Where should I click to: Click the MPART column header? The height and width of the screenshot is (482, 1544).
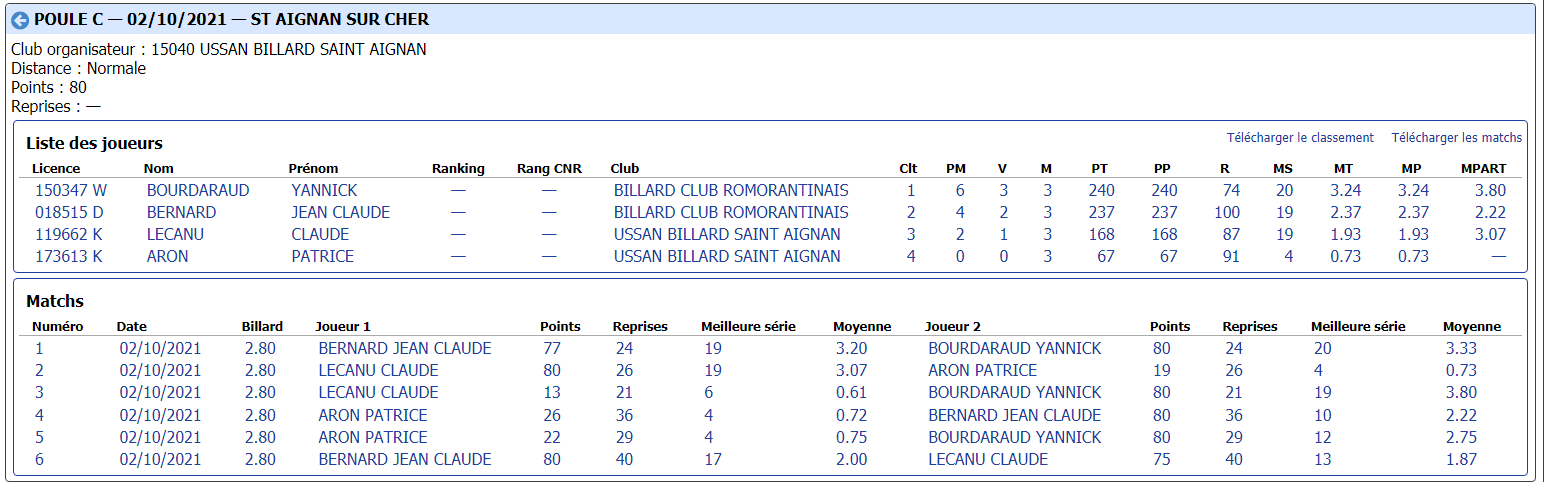click(x=1482, y=168)
